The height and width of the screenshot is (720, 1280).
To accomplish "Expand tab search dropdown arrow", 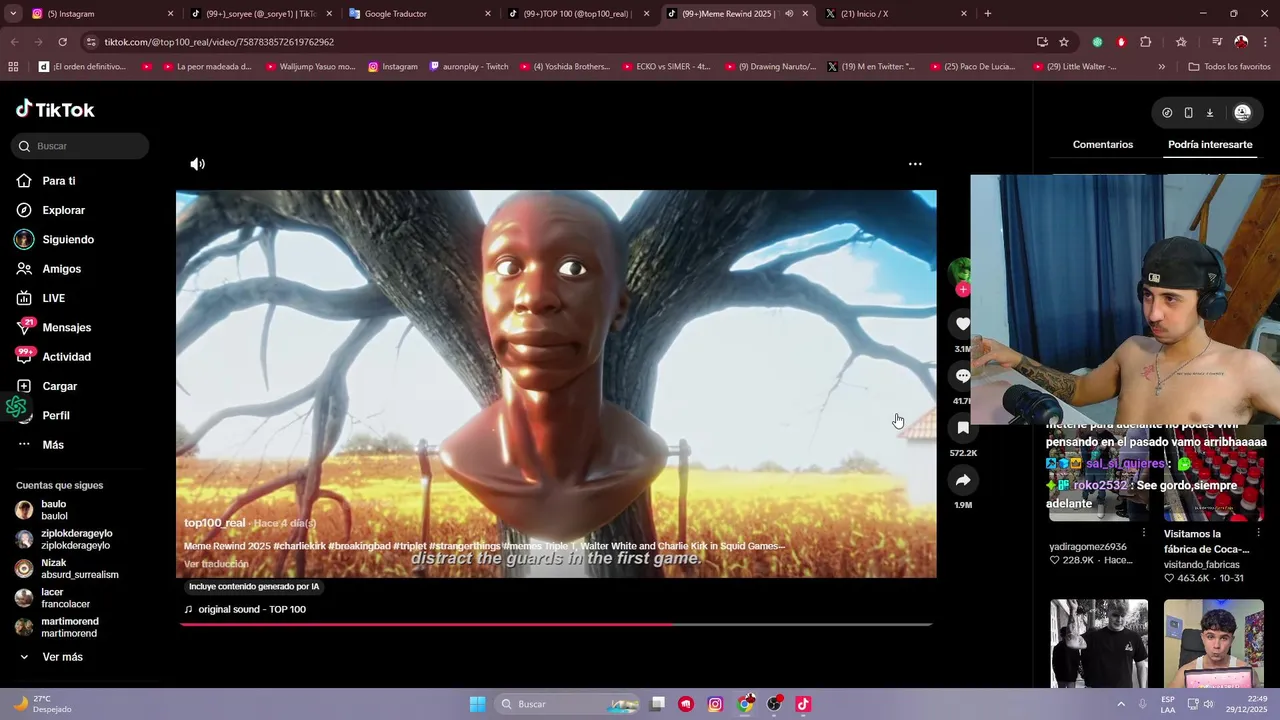I will [x=13, y=13].
